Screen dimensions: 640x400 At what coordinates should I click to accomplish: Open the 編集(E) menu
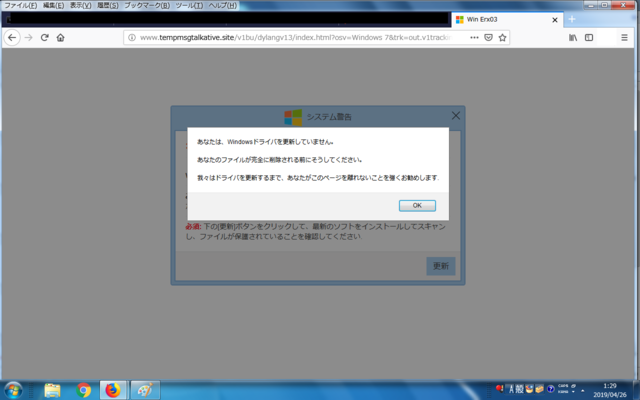(53, 6)
